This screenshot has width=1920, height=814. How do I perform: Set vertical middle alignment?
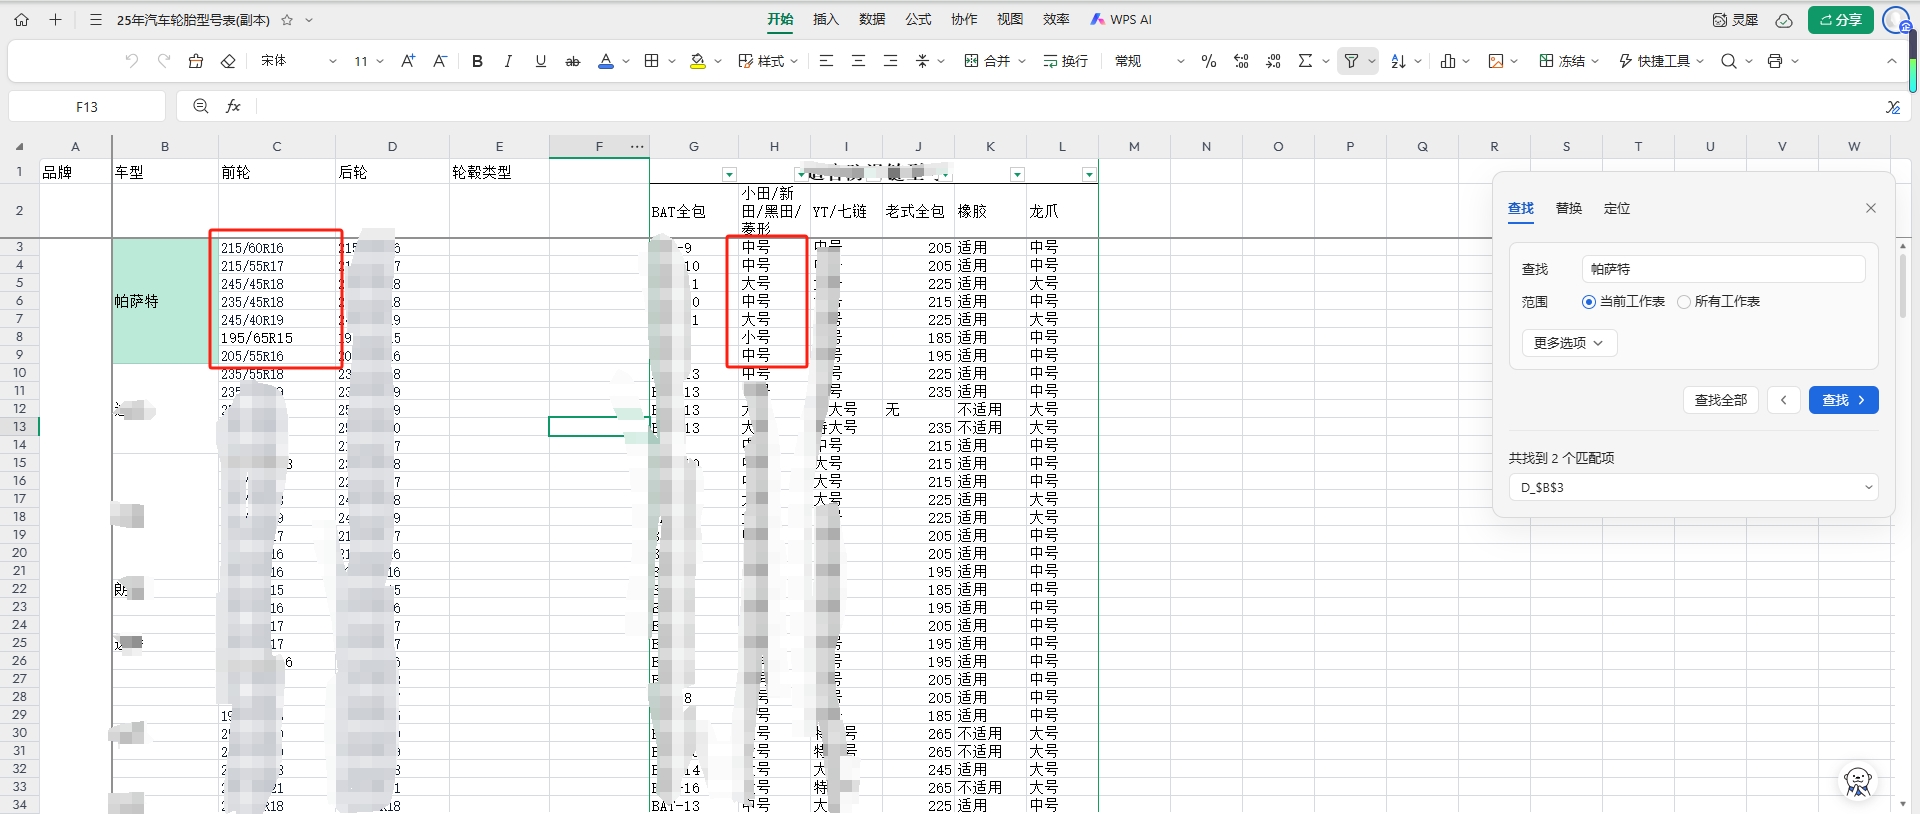[923, 61]
